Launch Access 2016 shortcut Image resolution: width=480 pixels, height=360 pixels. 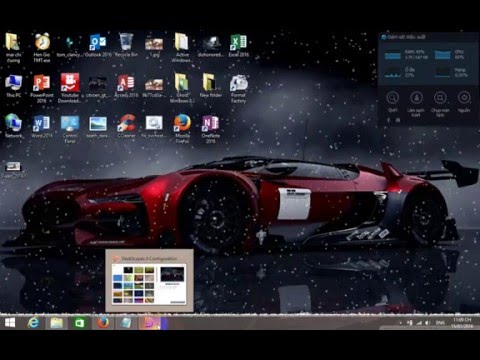tap(126, 86)
